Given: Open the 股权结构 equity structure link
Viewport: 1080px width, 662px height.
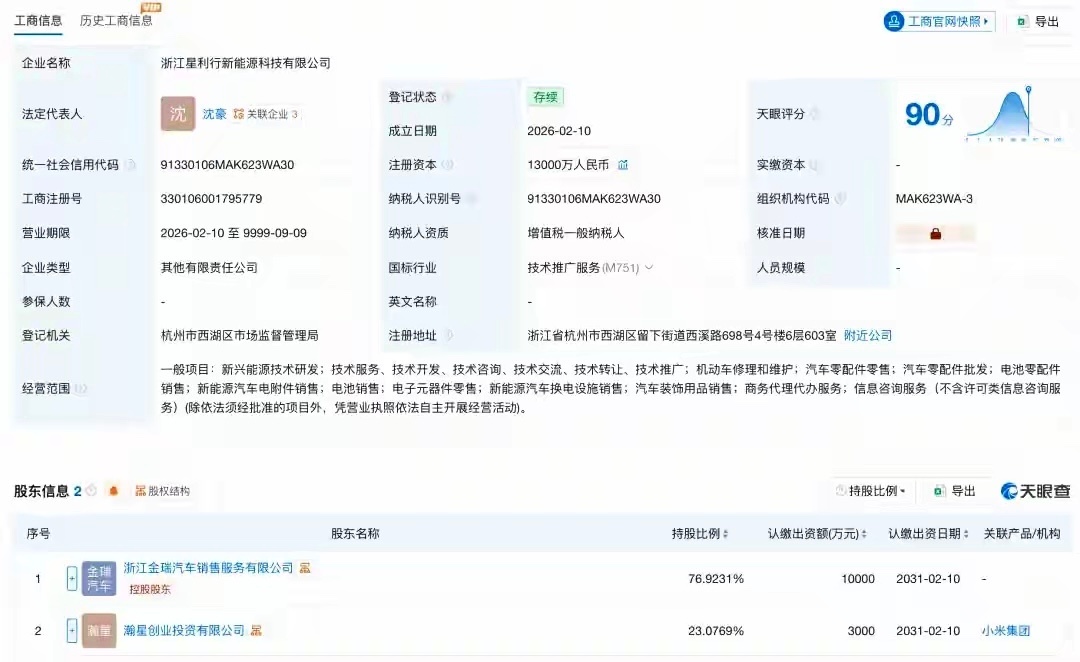Looking at the screenshot, I should [163, 491].
